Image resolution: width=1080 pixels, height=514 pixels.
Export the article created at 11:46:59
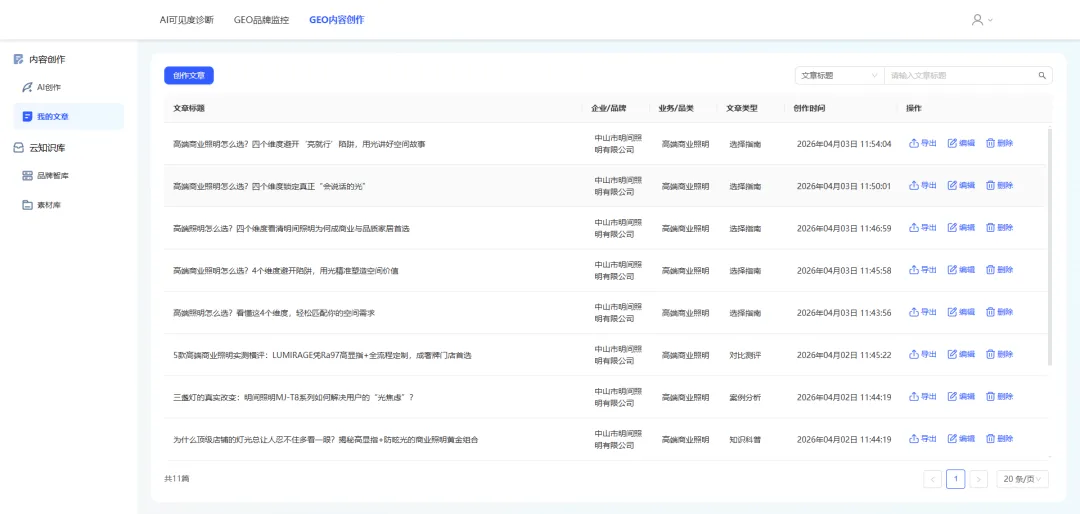tap(923, 227)
